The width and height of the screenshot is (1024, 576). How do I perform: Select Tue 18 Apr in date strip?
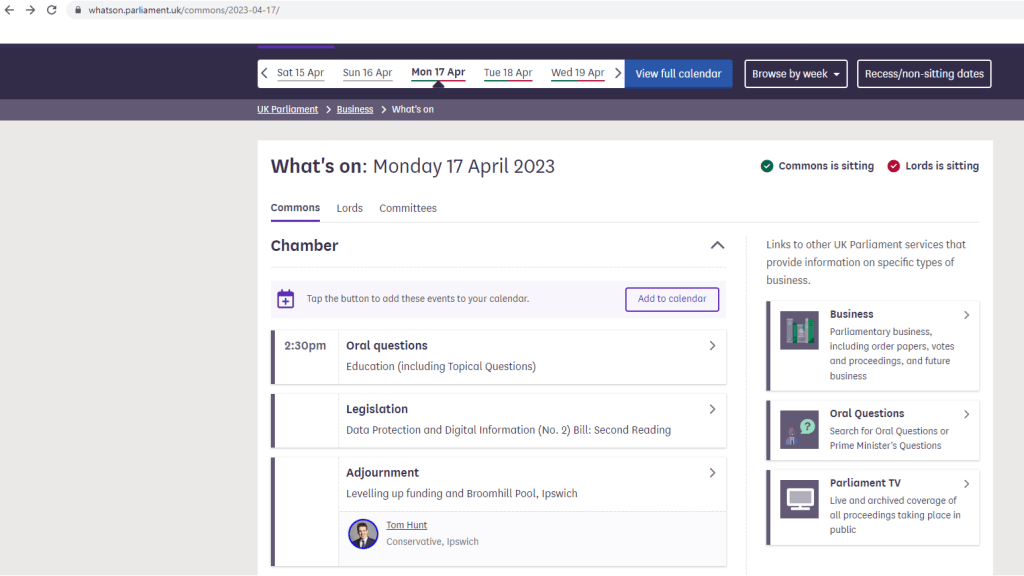pos(508,73)
